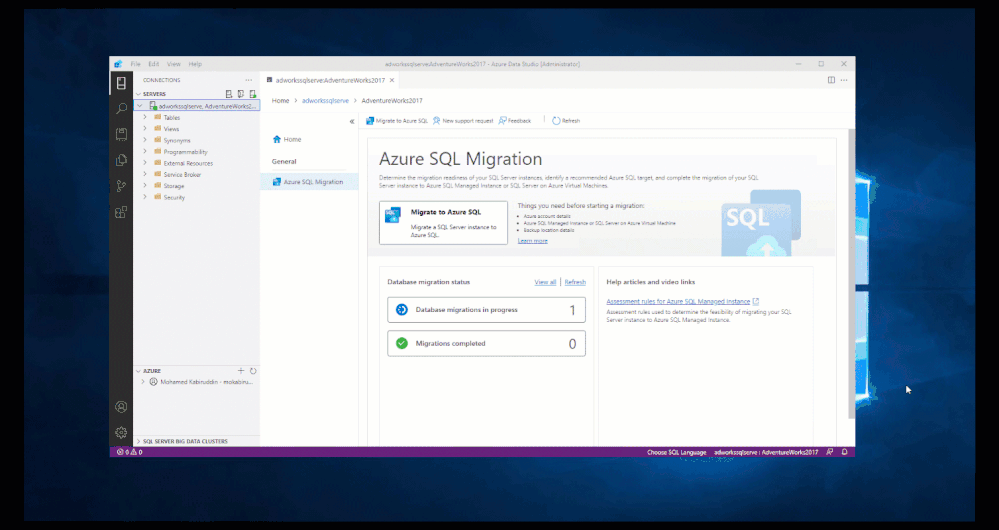Open the Help menu
The image size is (999, 530).
(x=195, y=64)
